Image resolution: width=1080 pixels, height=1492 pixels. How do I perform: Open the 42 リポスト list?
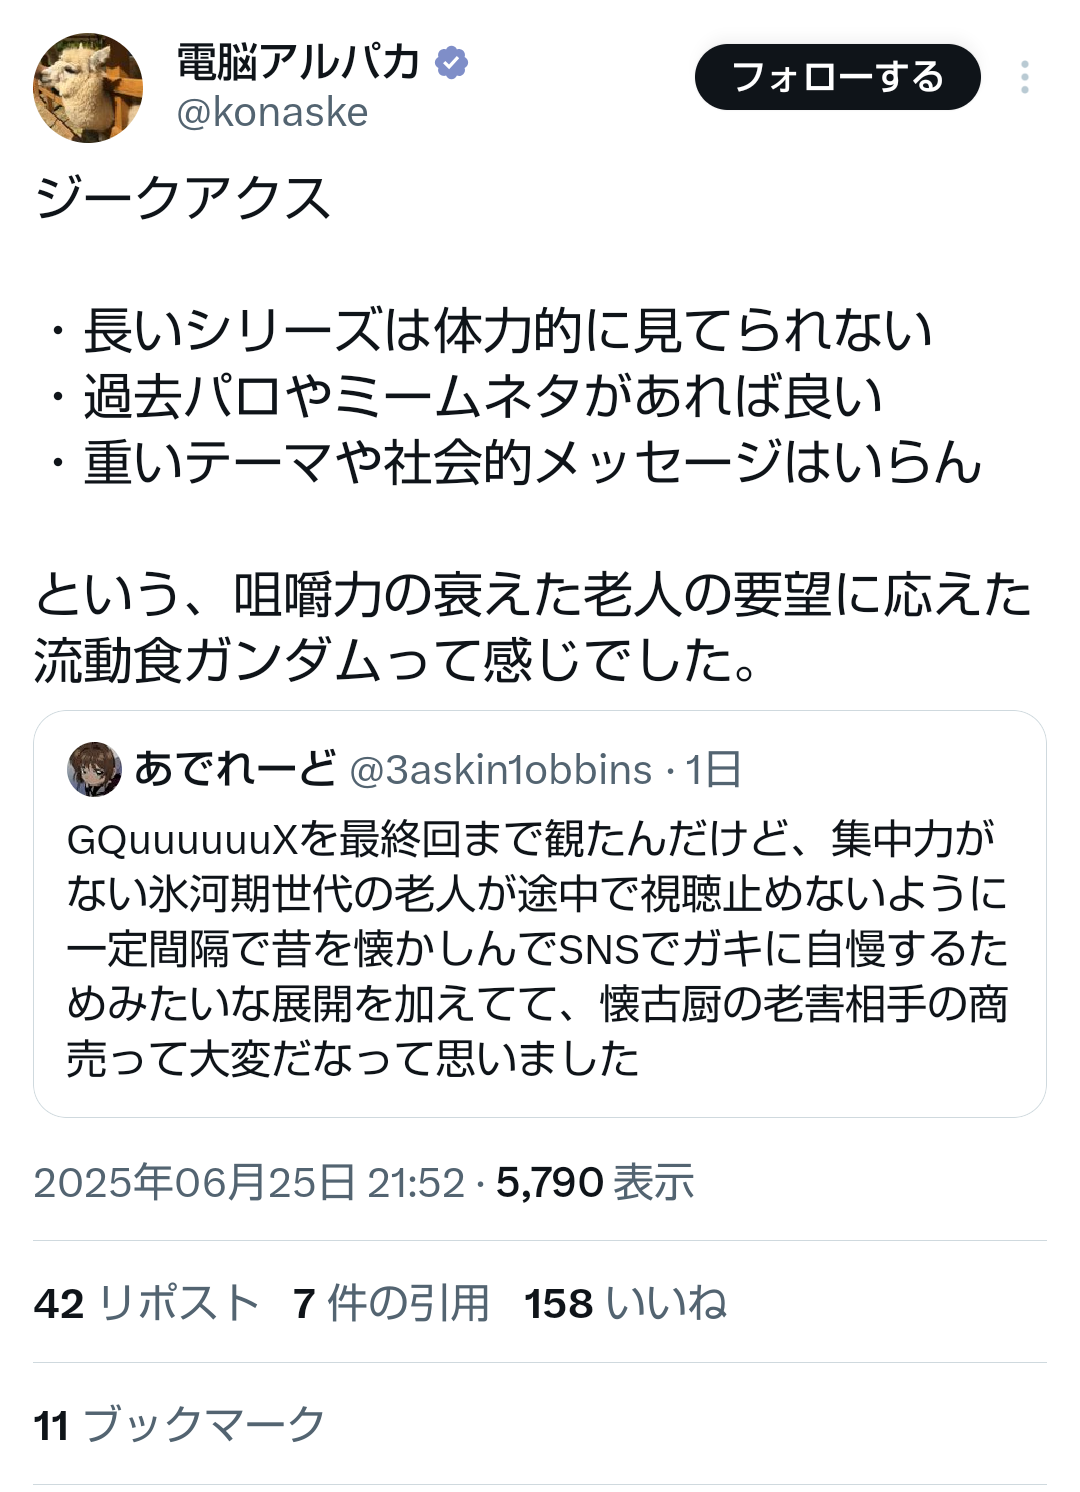[146, 1304]
